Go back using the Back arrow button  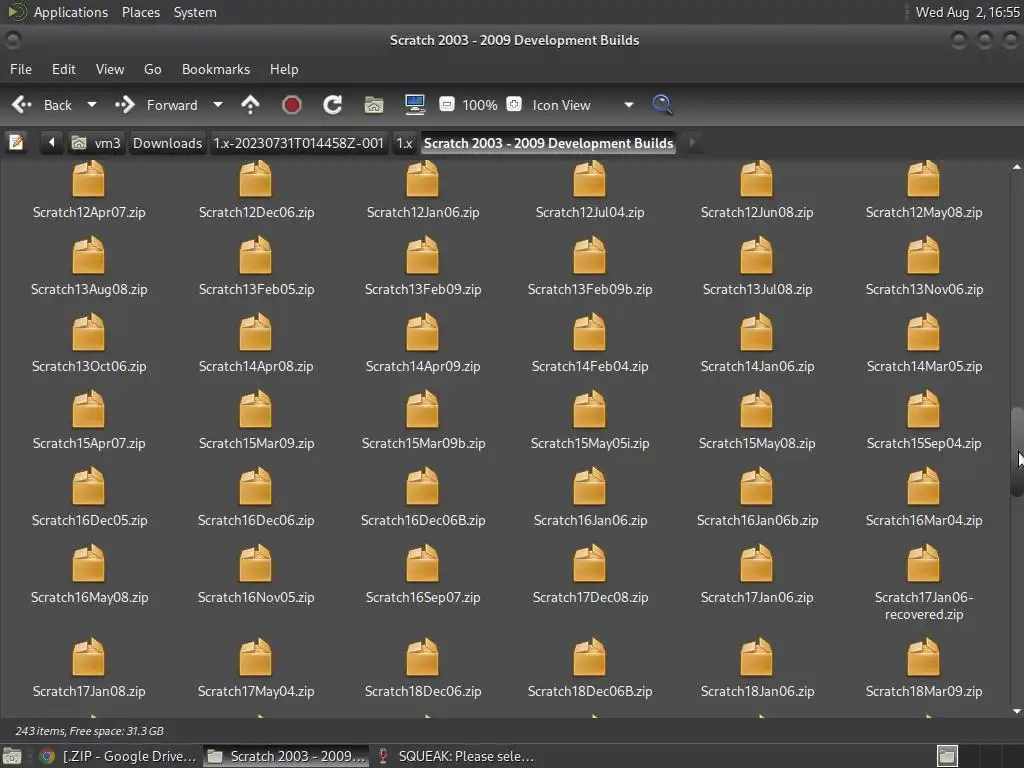(x=41, y=105)
